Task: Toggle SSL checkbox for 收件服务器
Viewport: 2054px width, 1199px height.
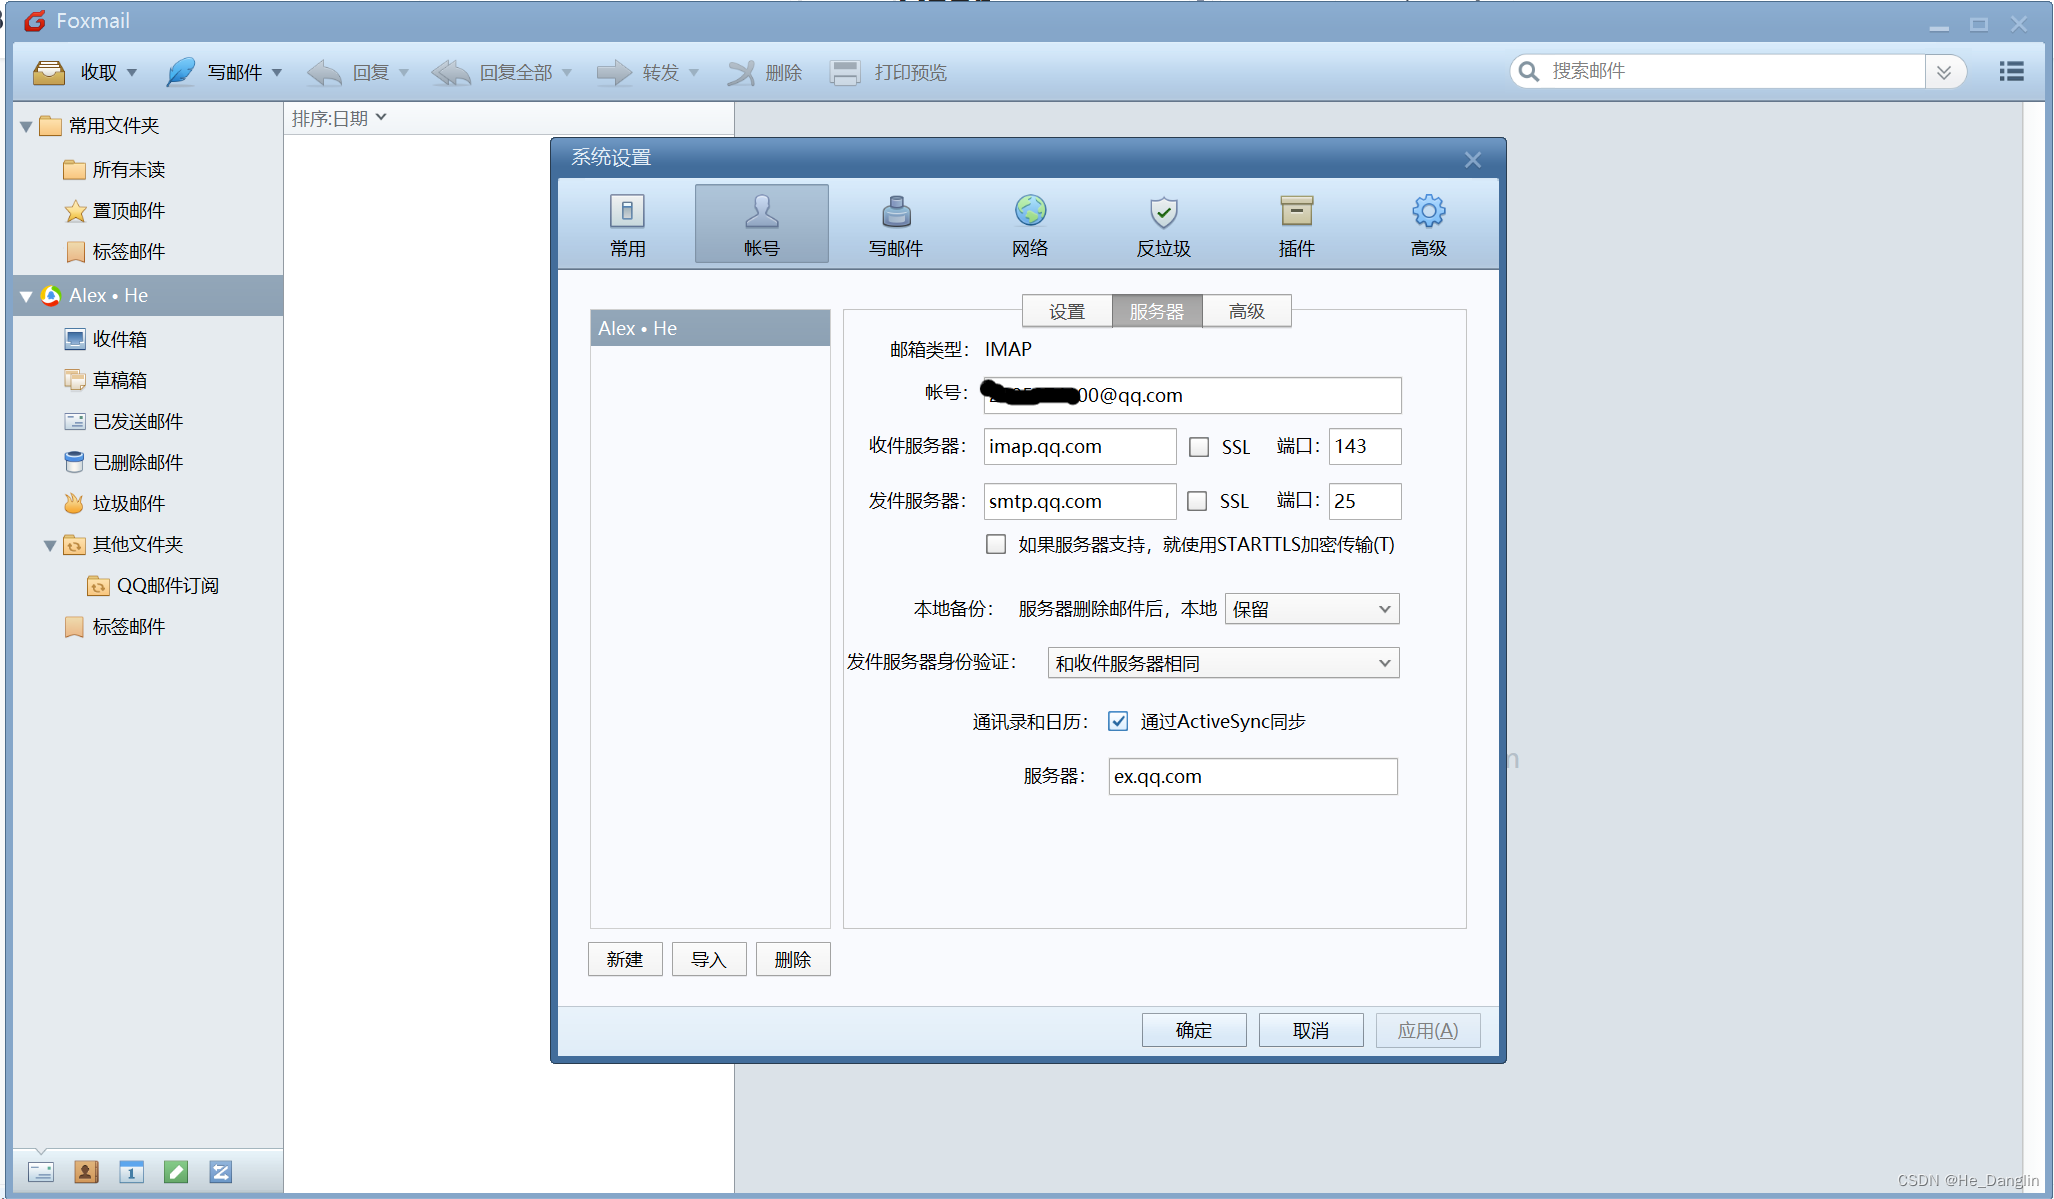Action: pyautogui.click(x=1196, y=445)
